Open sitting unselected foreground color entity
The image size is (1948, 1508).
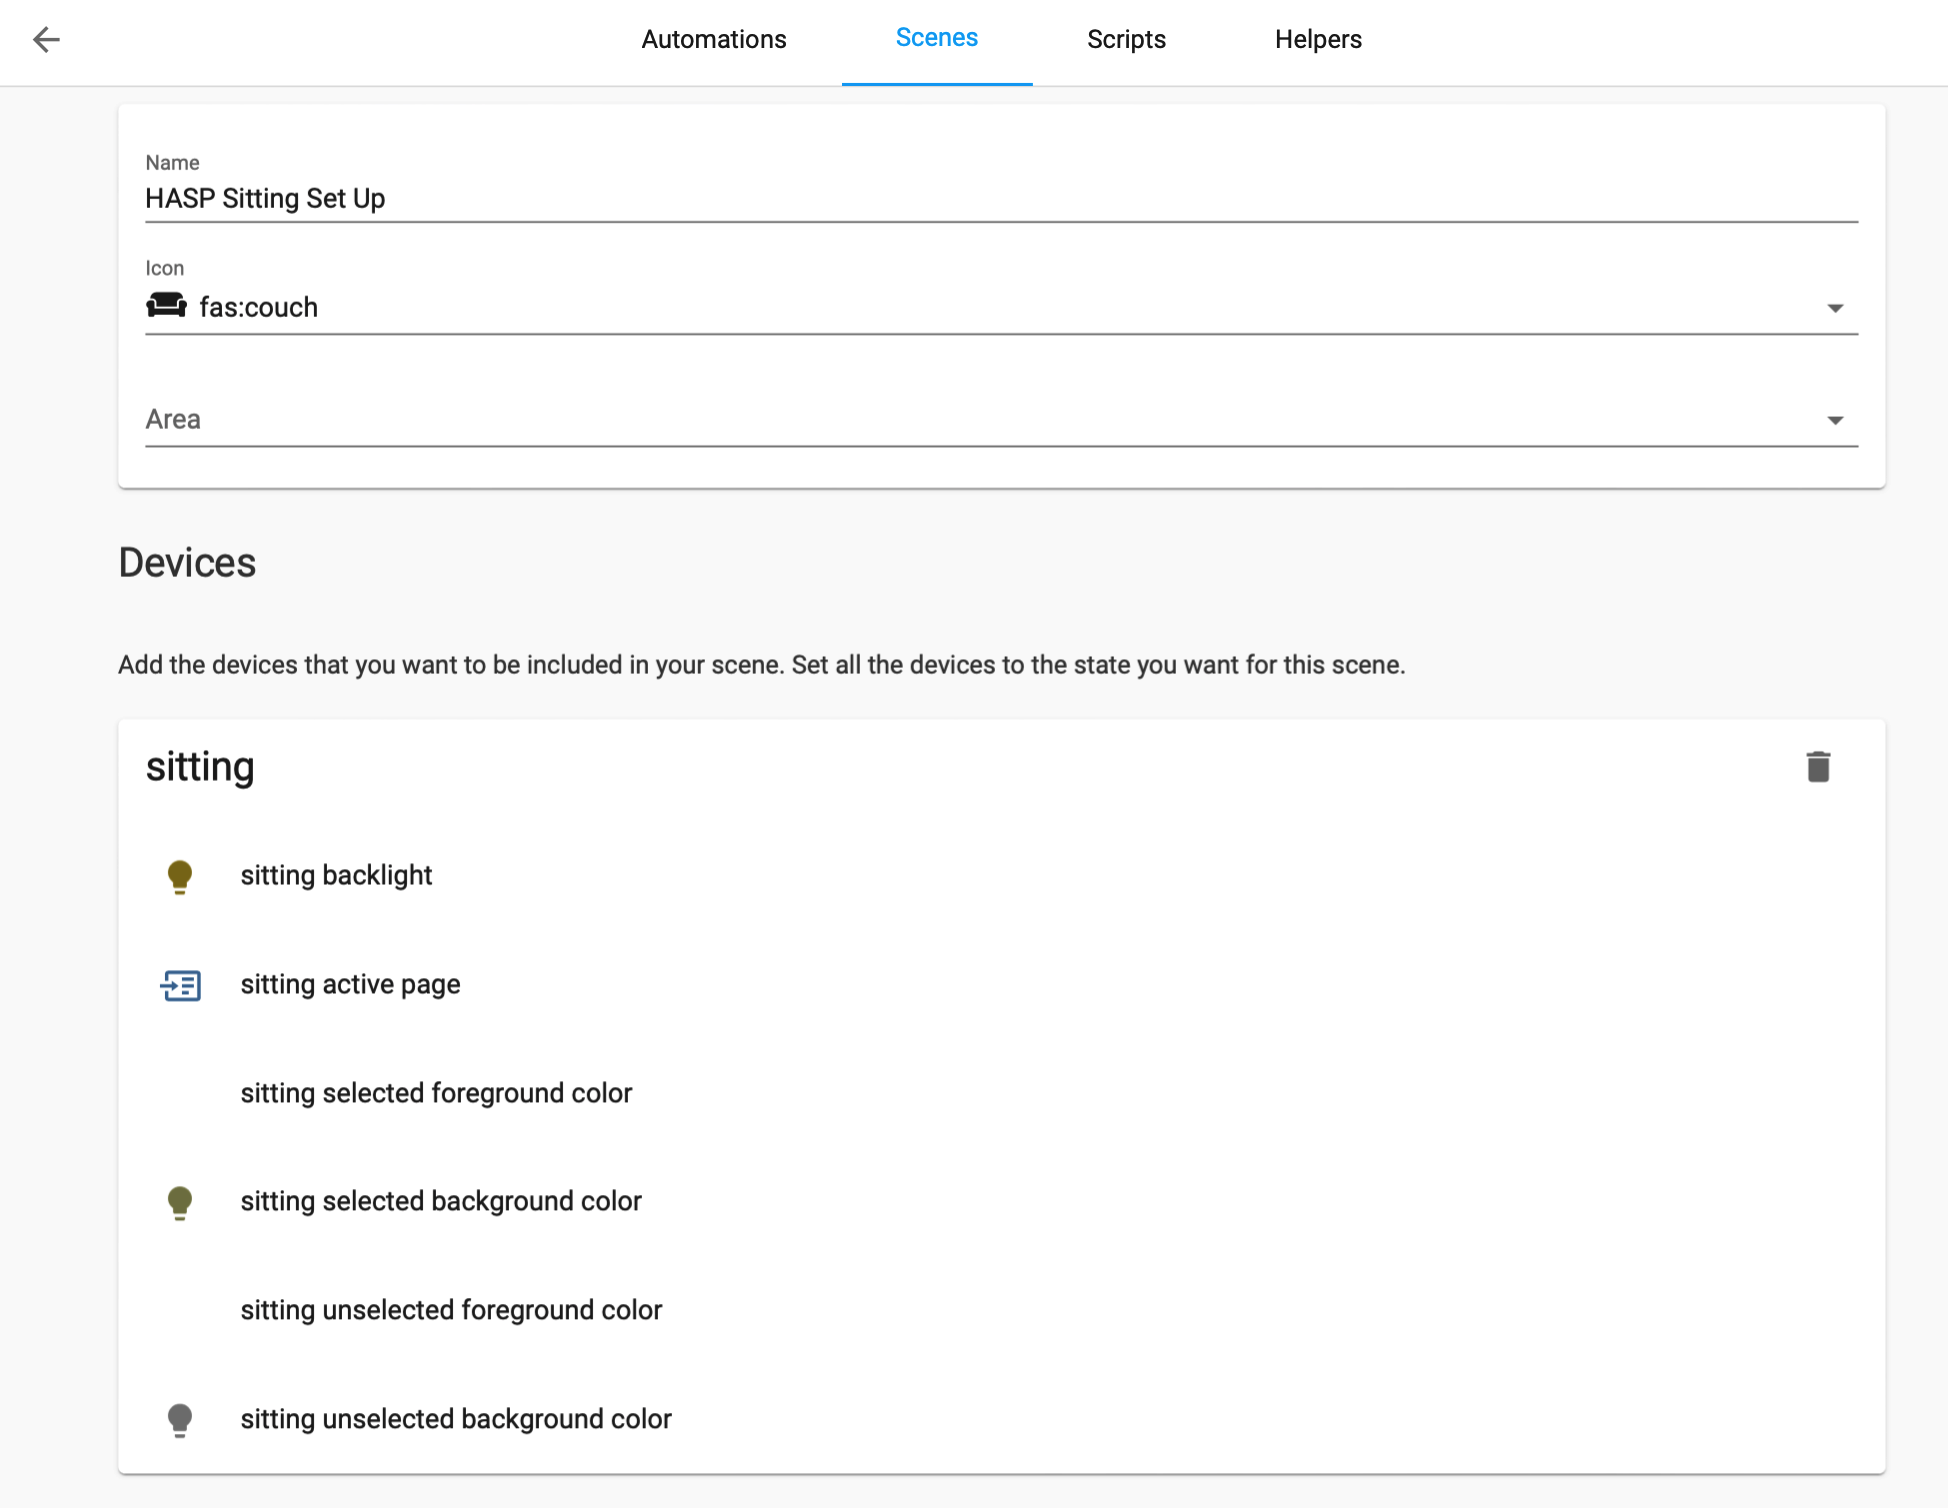coord(451,1310)
